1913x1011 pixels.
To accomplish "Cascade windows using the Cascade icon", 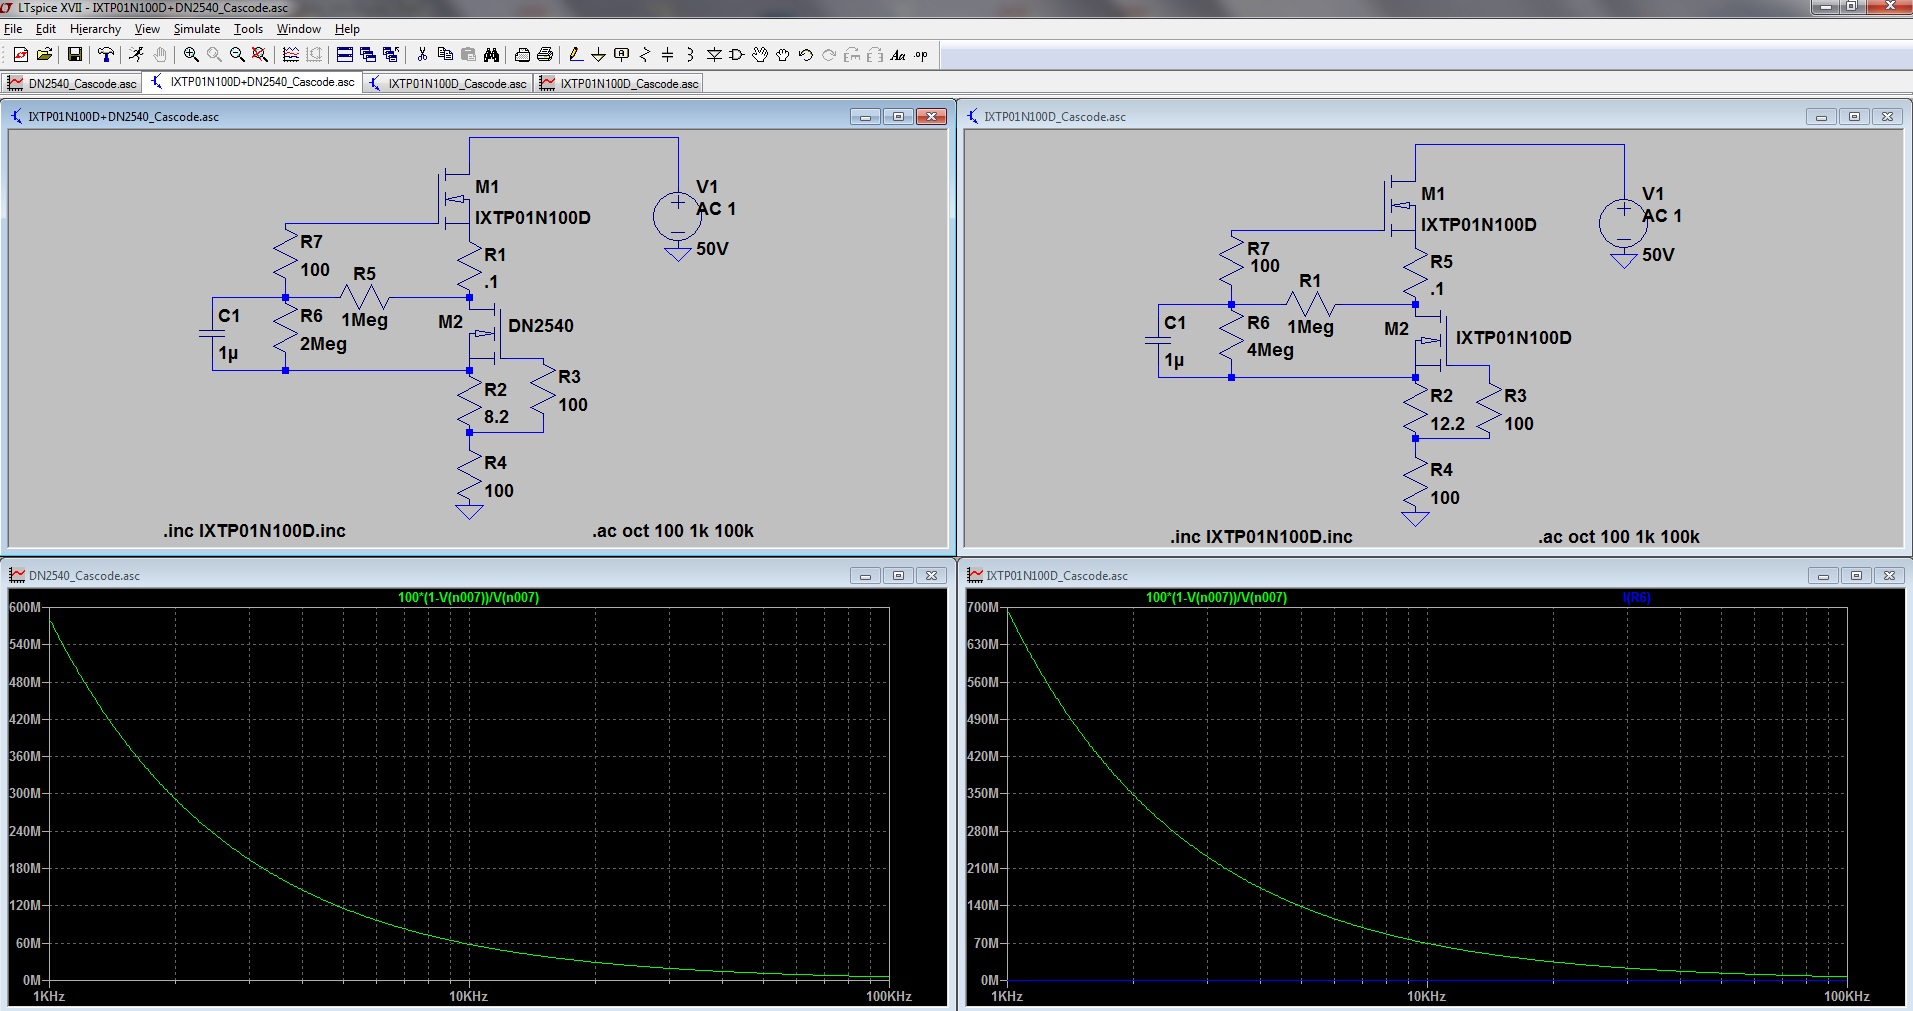I will click(368, 55).
